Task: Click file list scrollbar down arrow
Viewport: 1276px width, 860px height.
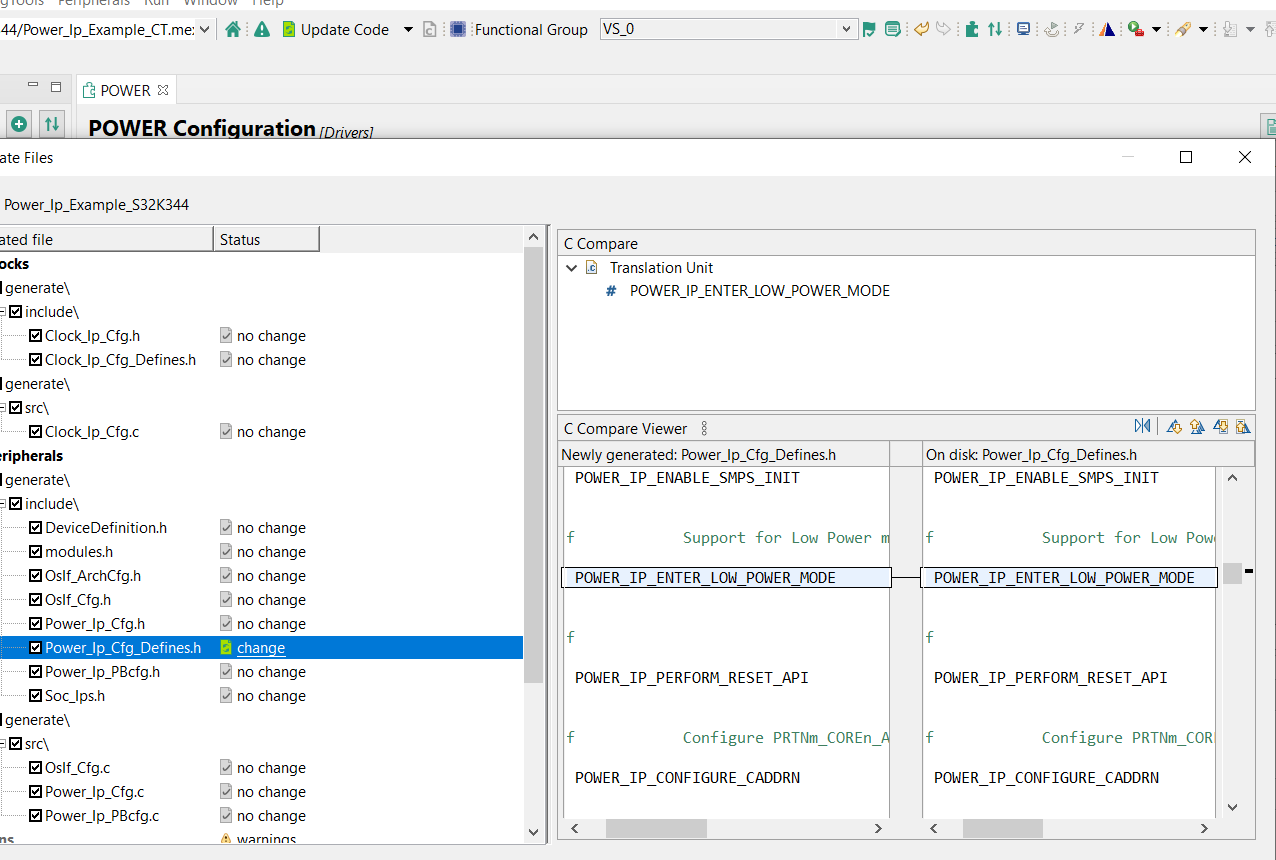Action: 534,830
